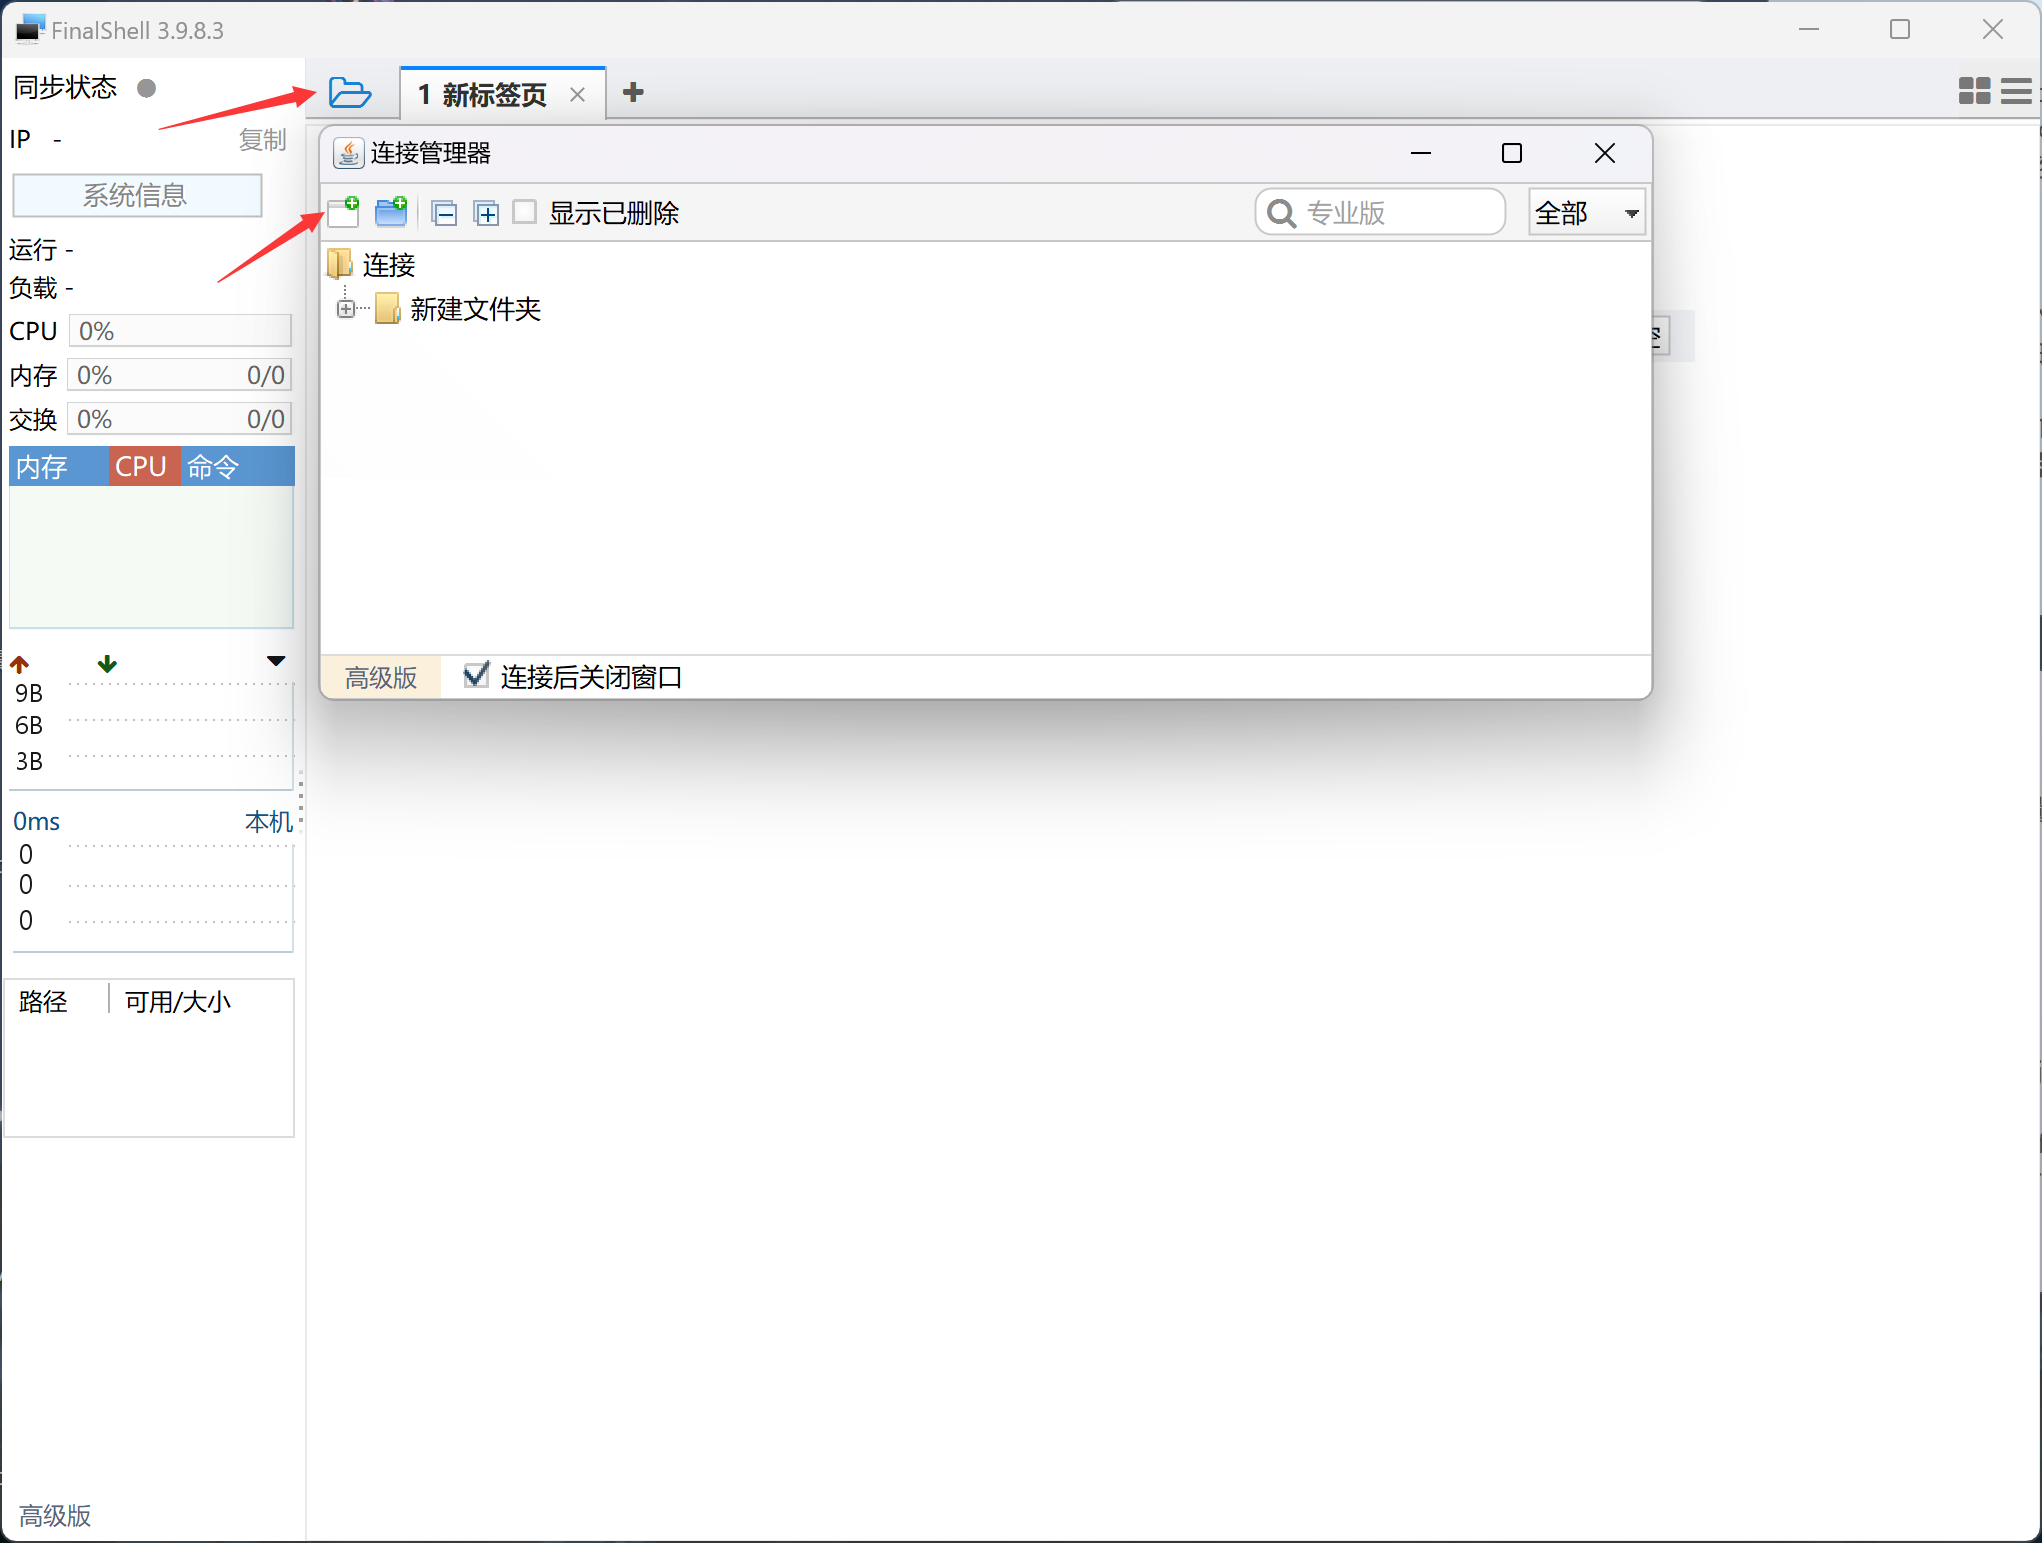
Task: Click the FinalShell app icon in title bar
Action: [x=30, y=29]
